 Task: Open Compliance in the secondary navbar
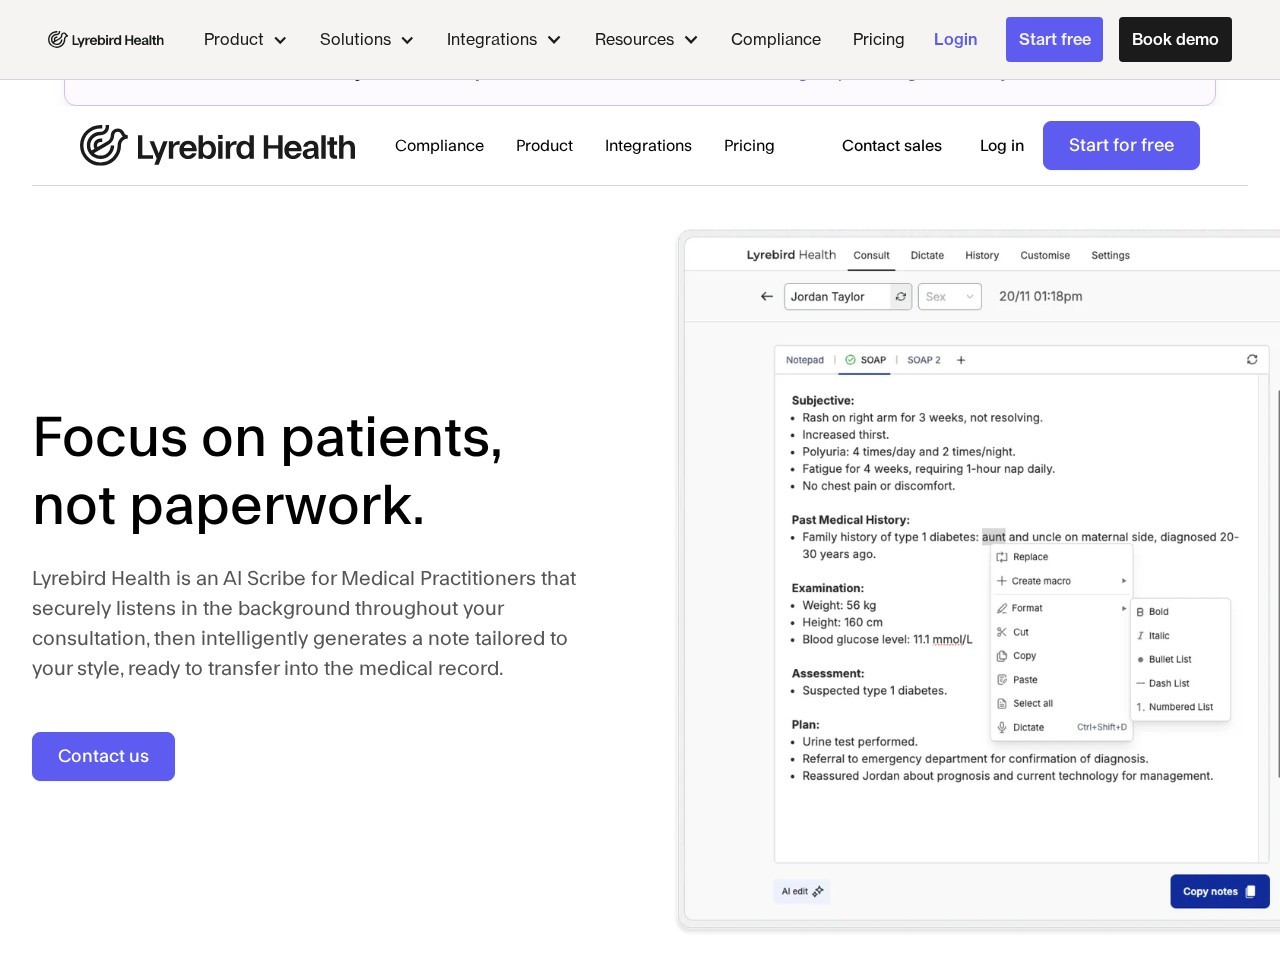[439, 146]
